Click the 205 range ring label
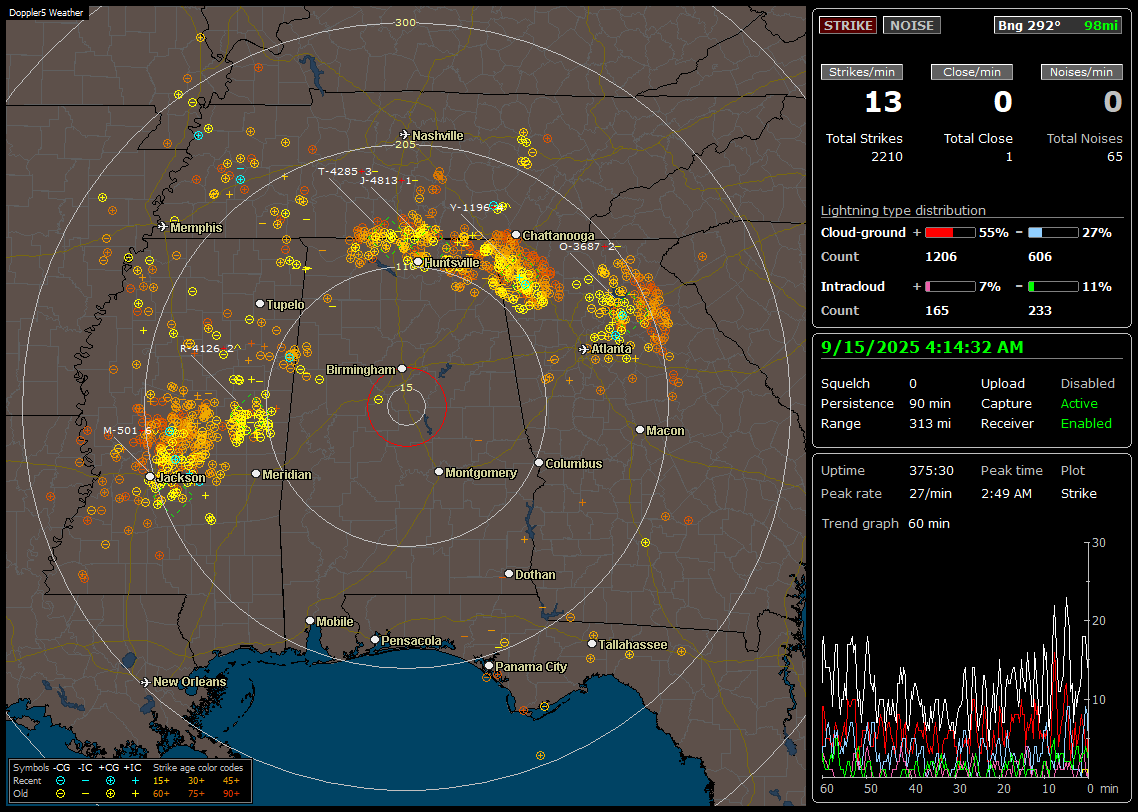1138x812 pixels. 405,144
